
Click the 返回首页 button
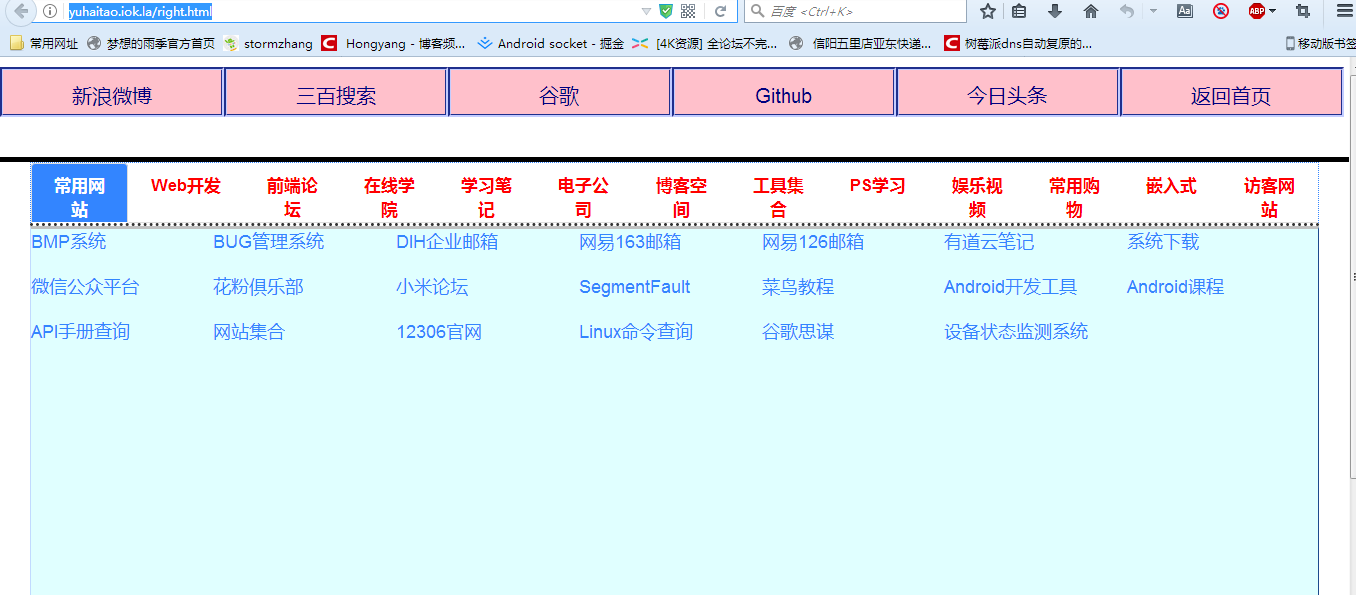(1231, 93)
